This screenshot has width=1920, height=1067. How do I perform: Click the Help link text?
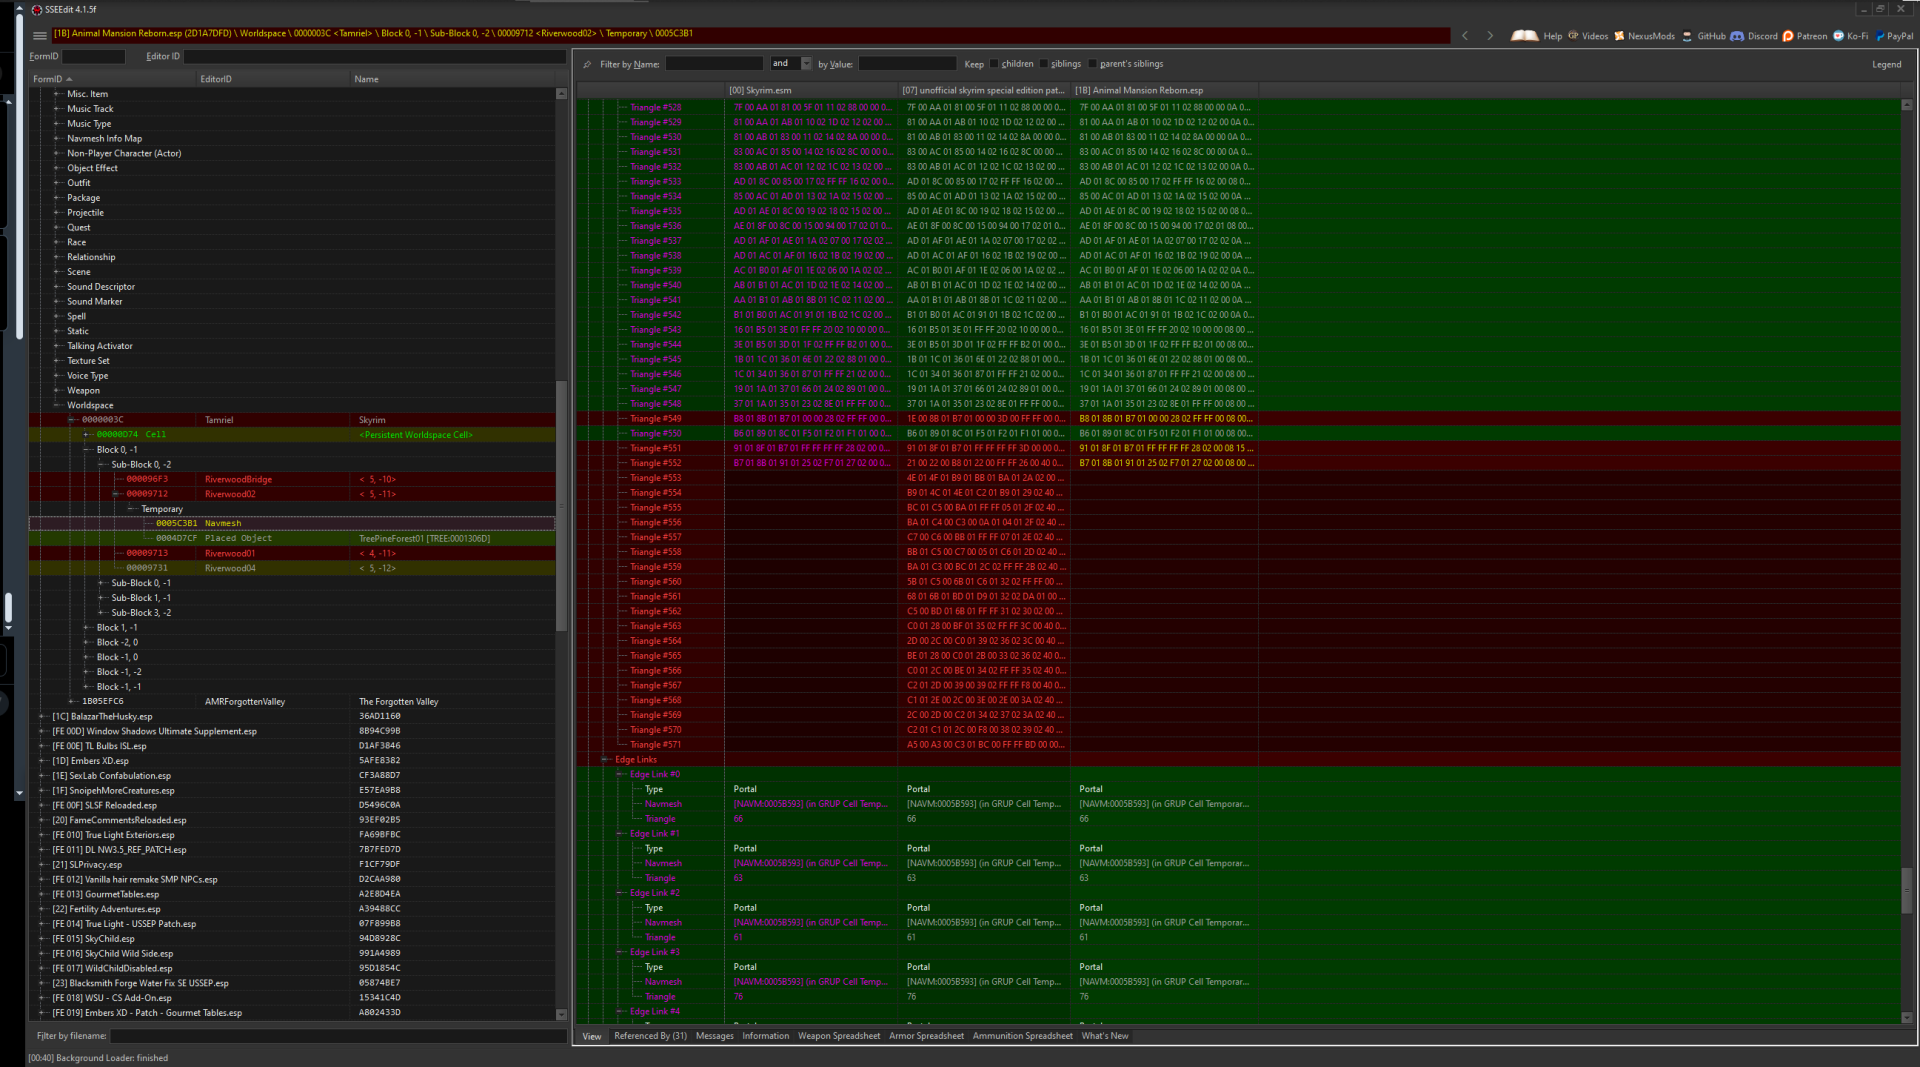[1552, 36]
